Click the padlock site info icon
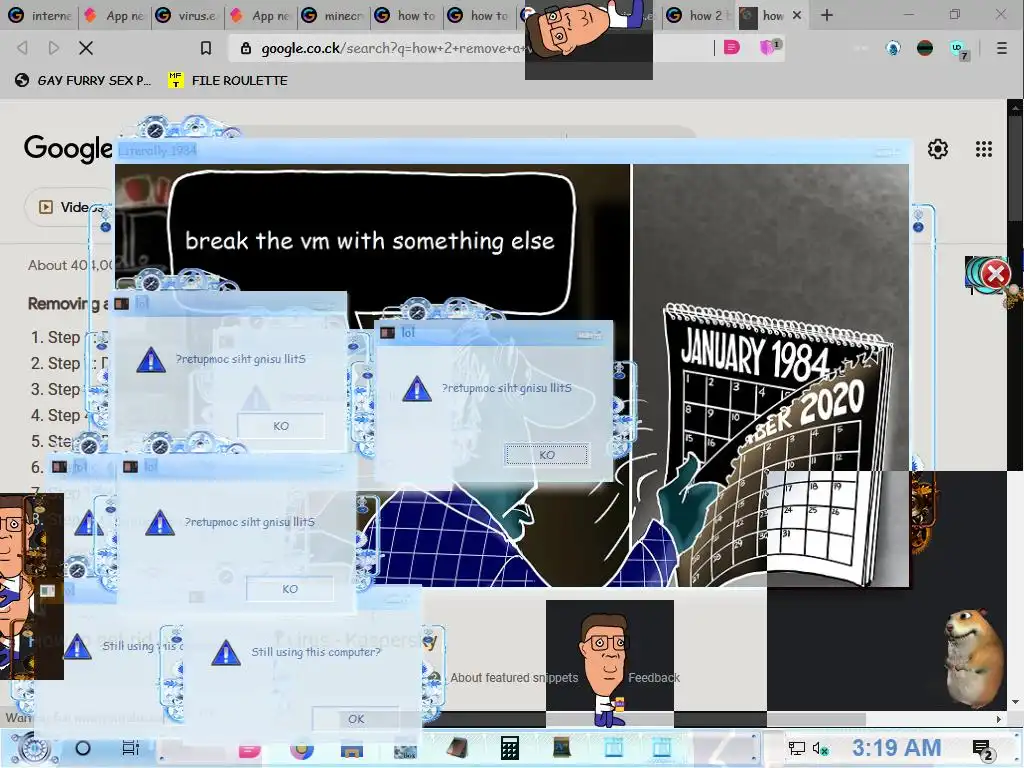 click(x=246, y=48)
